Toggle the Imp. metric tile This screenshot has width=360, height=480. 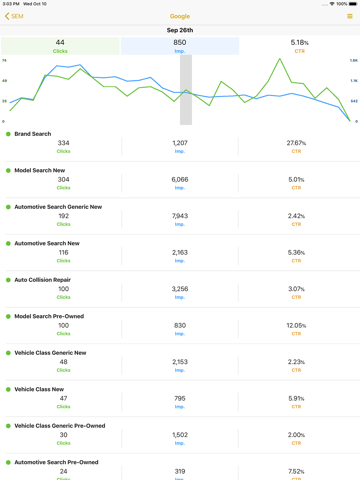point(180,46)
